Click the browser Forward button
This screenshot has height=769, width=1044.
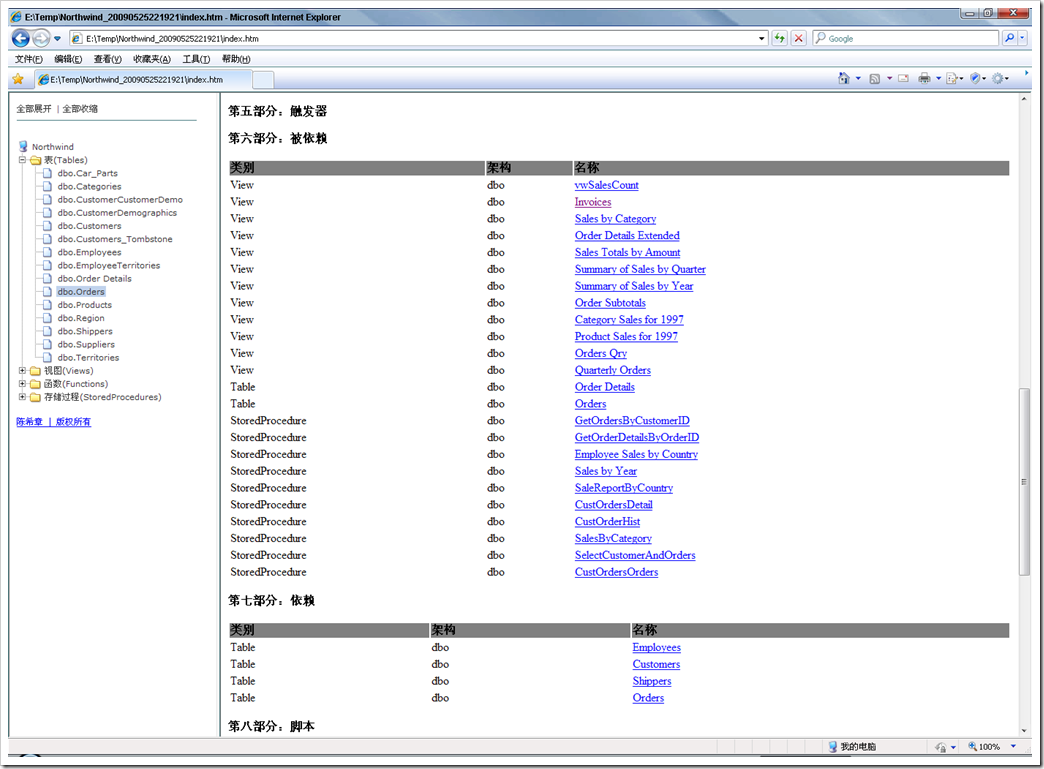(41, 39)
